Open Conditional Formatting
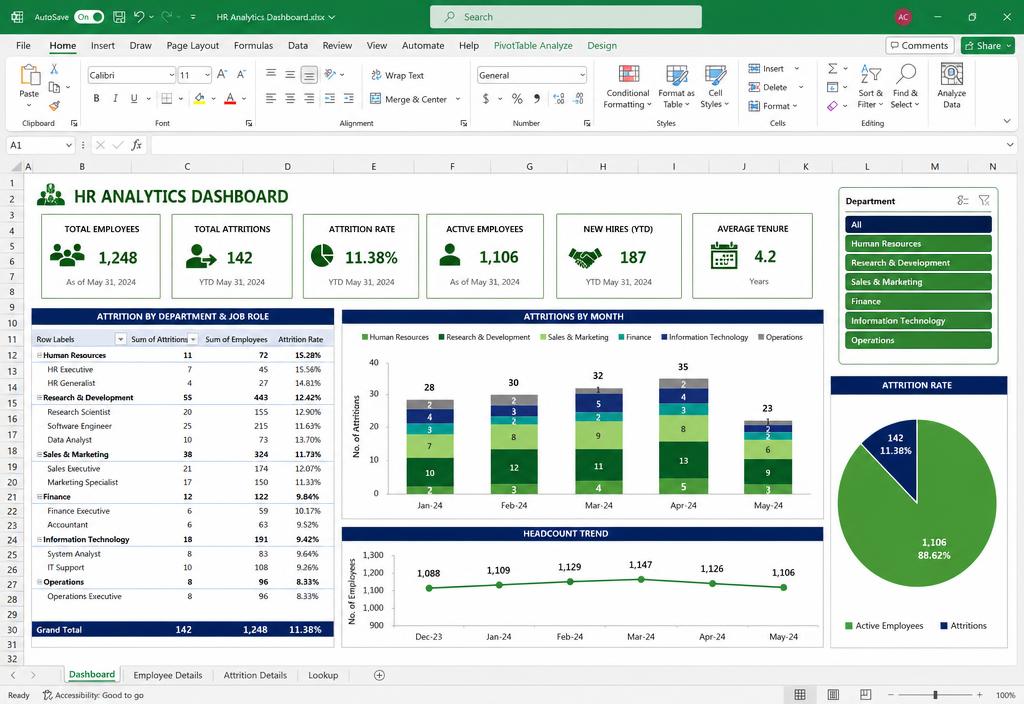The width and height of the screenshot is (1024, 704). point(628,86)
